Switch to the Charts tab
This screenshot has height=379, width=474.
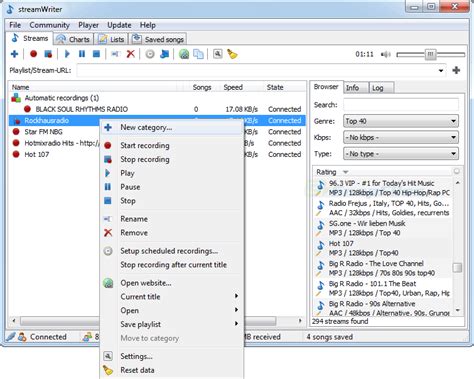(x=73, y=39)
